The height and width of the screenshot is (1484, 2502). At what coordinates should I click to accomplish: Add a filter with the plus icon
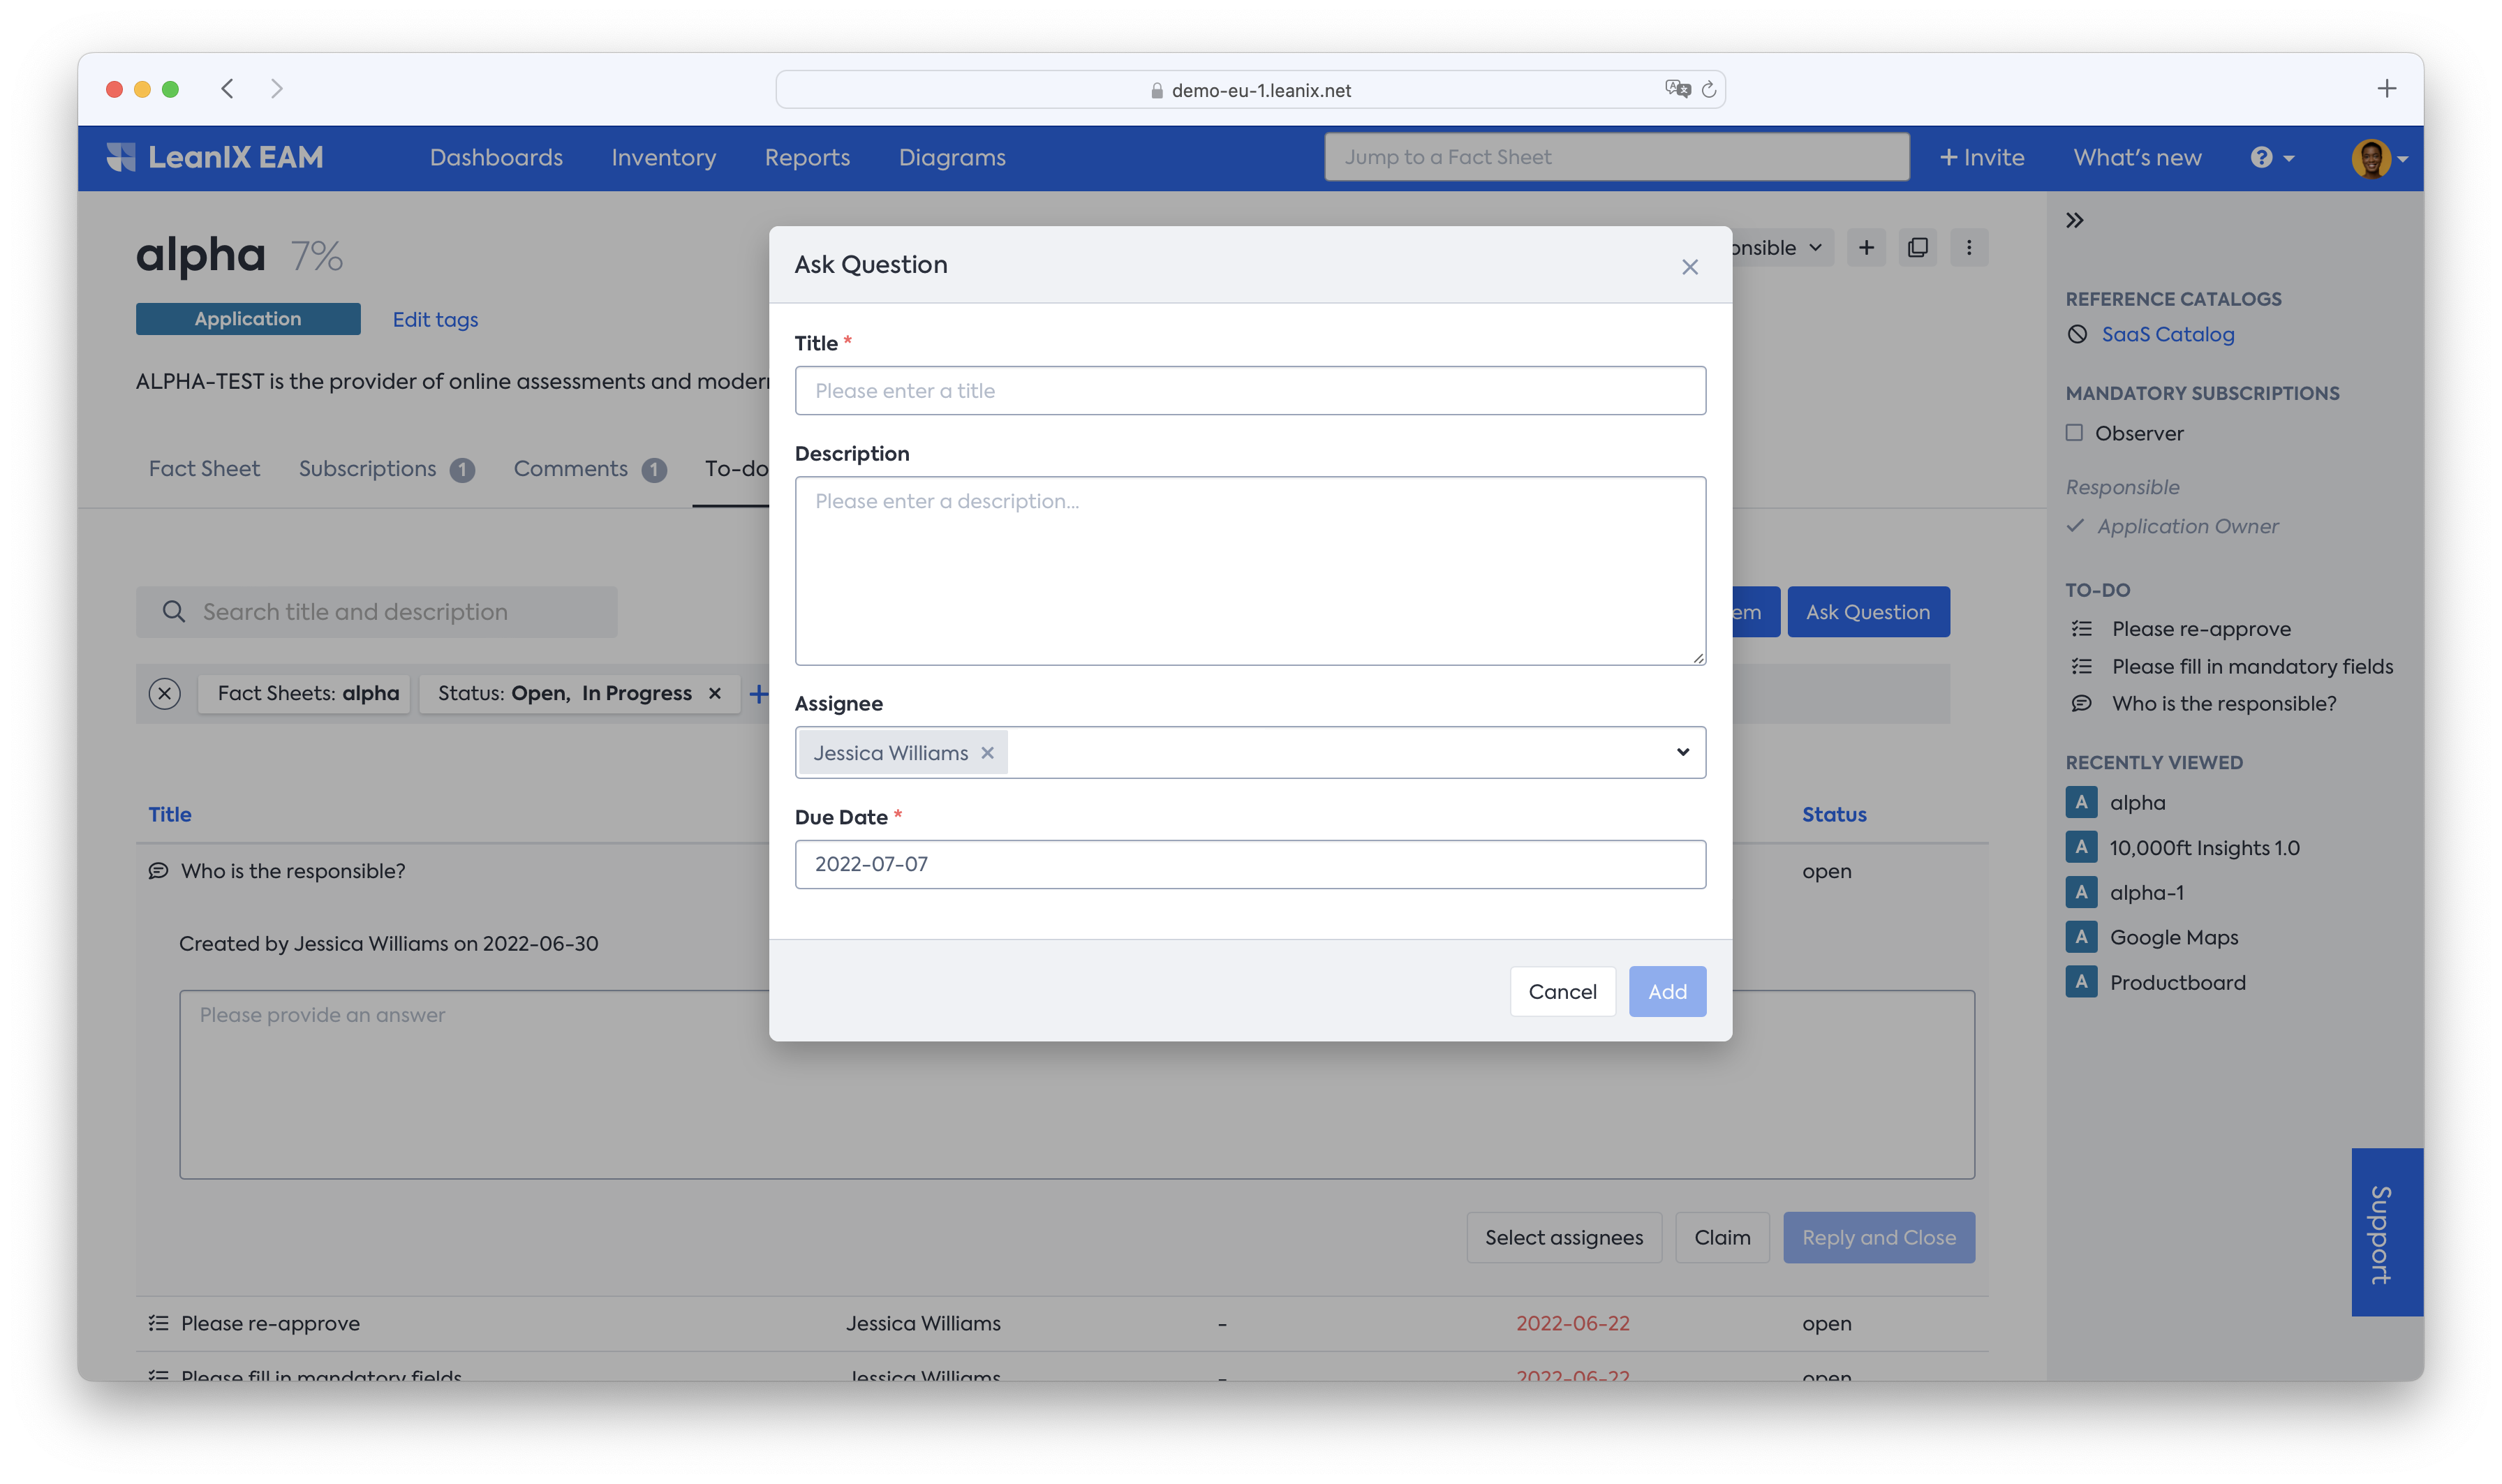[x=759, y=693]
